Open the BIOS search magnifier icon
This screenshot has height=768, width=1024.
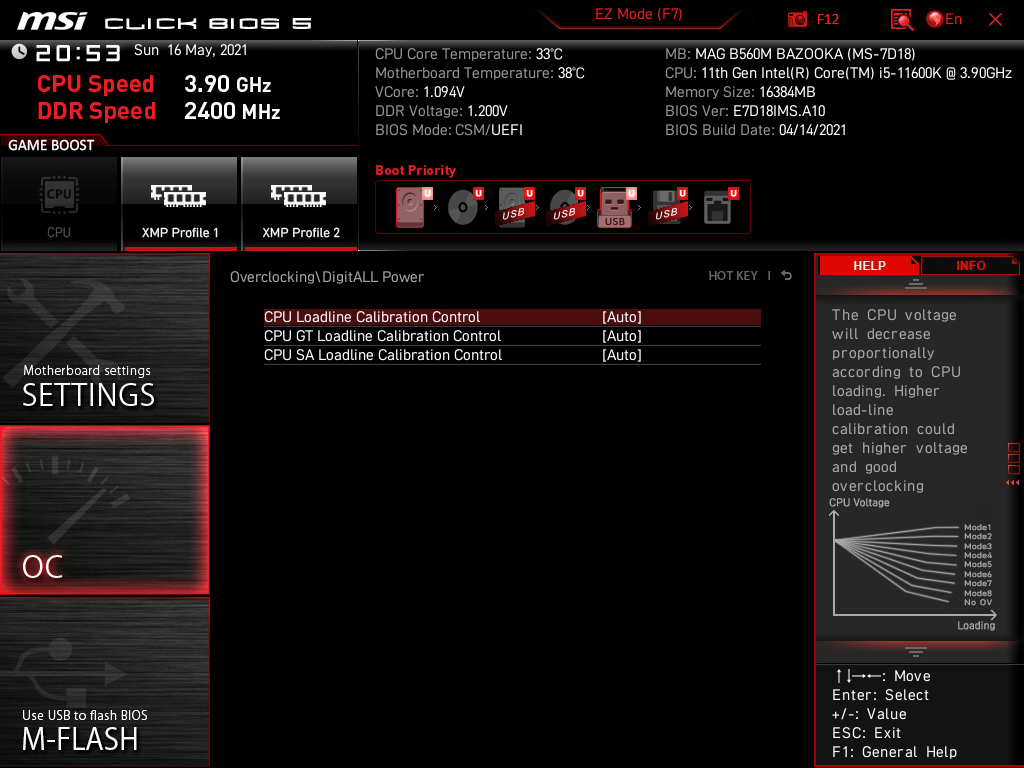point(901,20)
